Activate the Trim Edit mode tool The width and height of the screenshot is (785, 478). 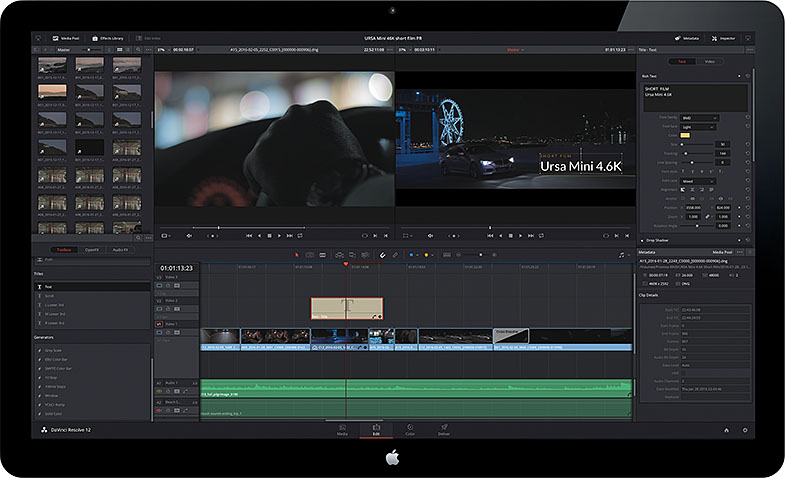[310, 255]
